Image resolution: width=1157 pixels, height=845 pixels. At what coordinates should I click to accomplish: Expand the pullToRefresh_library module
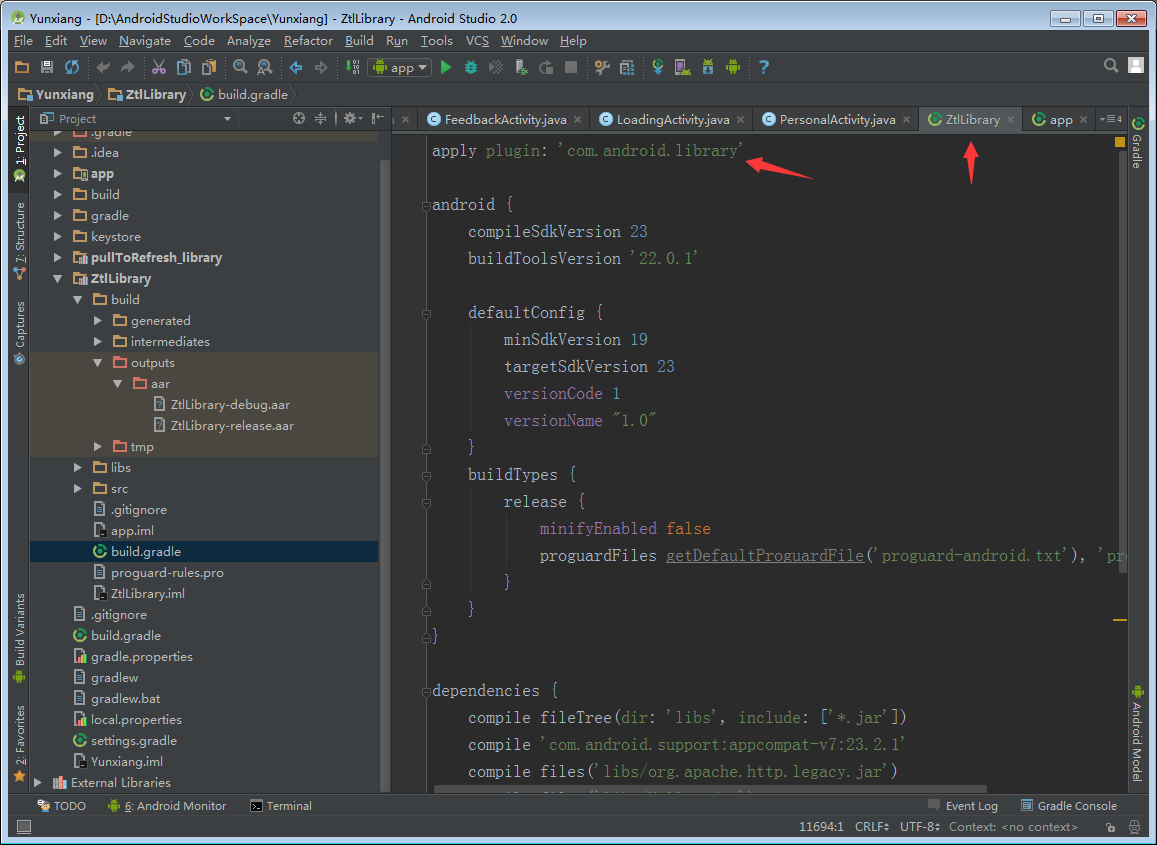pyautogui.click(x=58, y=258)
